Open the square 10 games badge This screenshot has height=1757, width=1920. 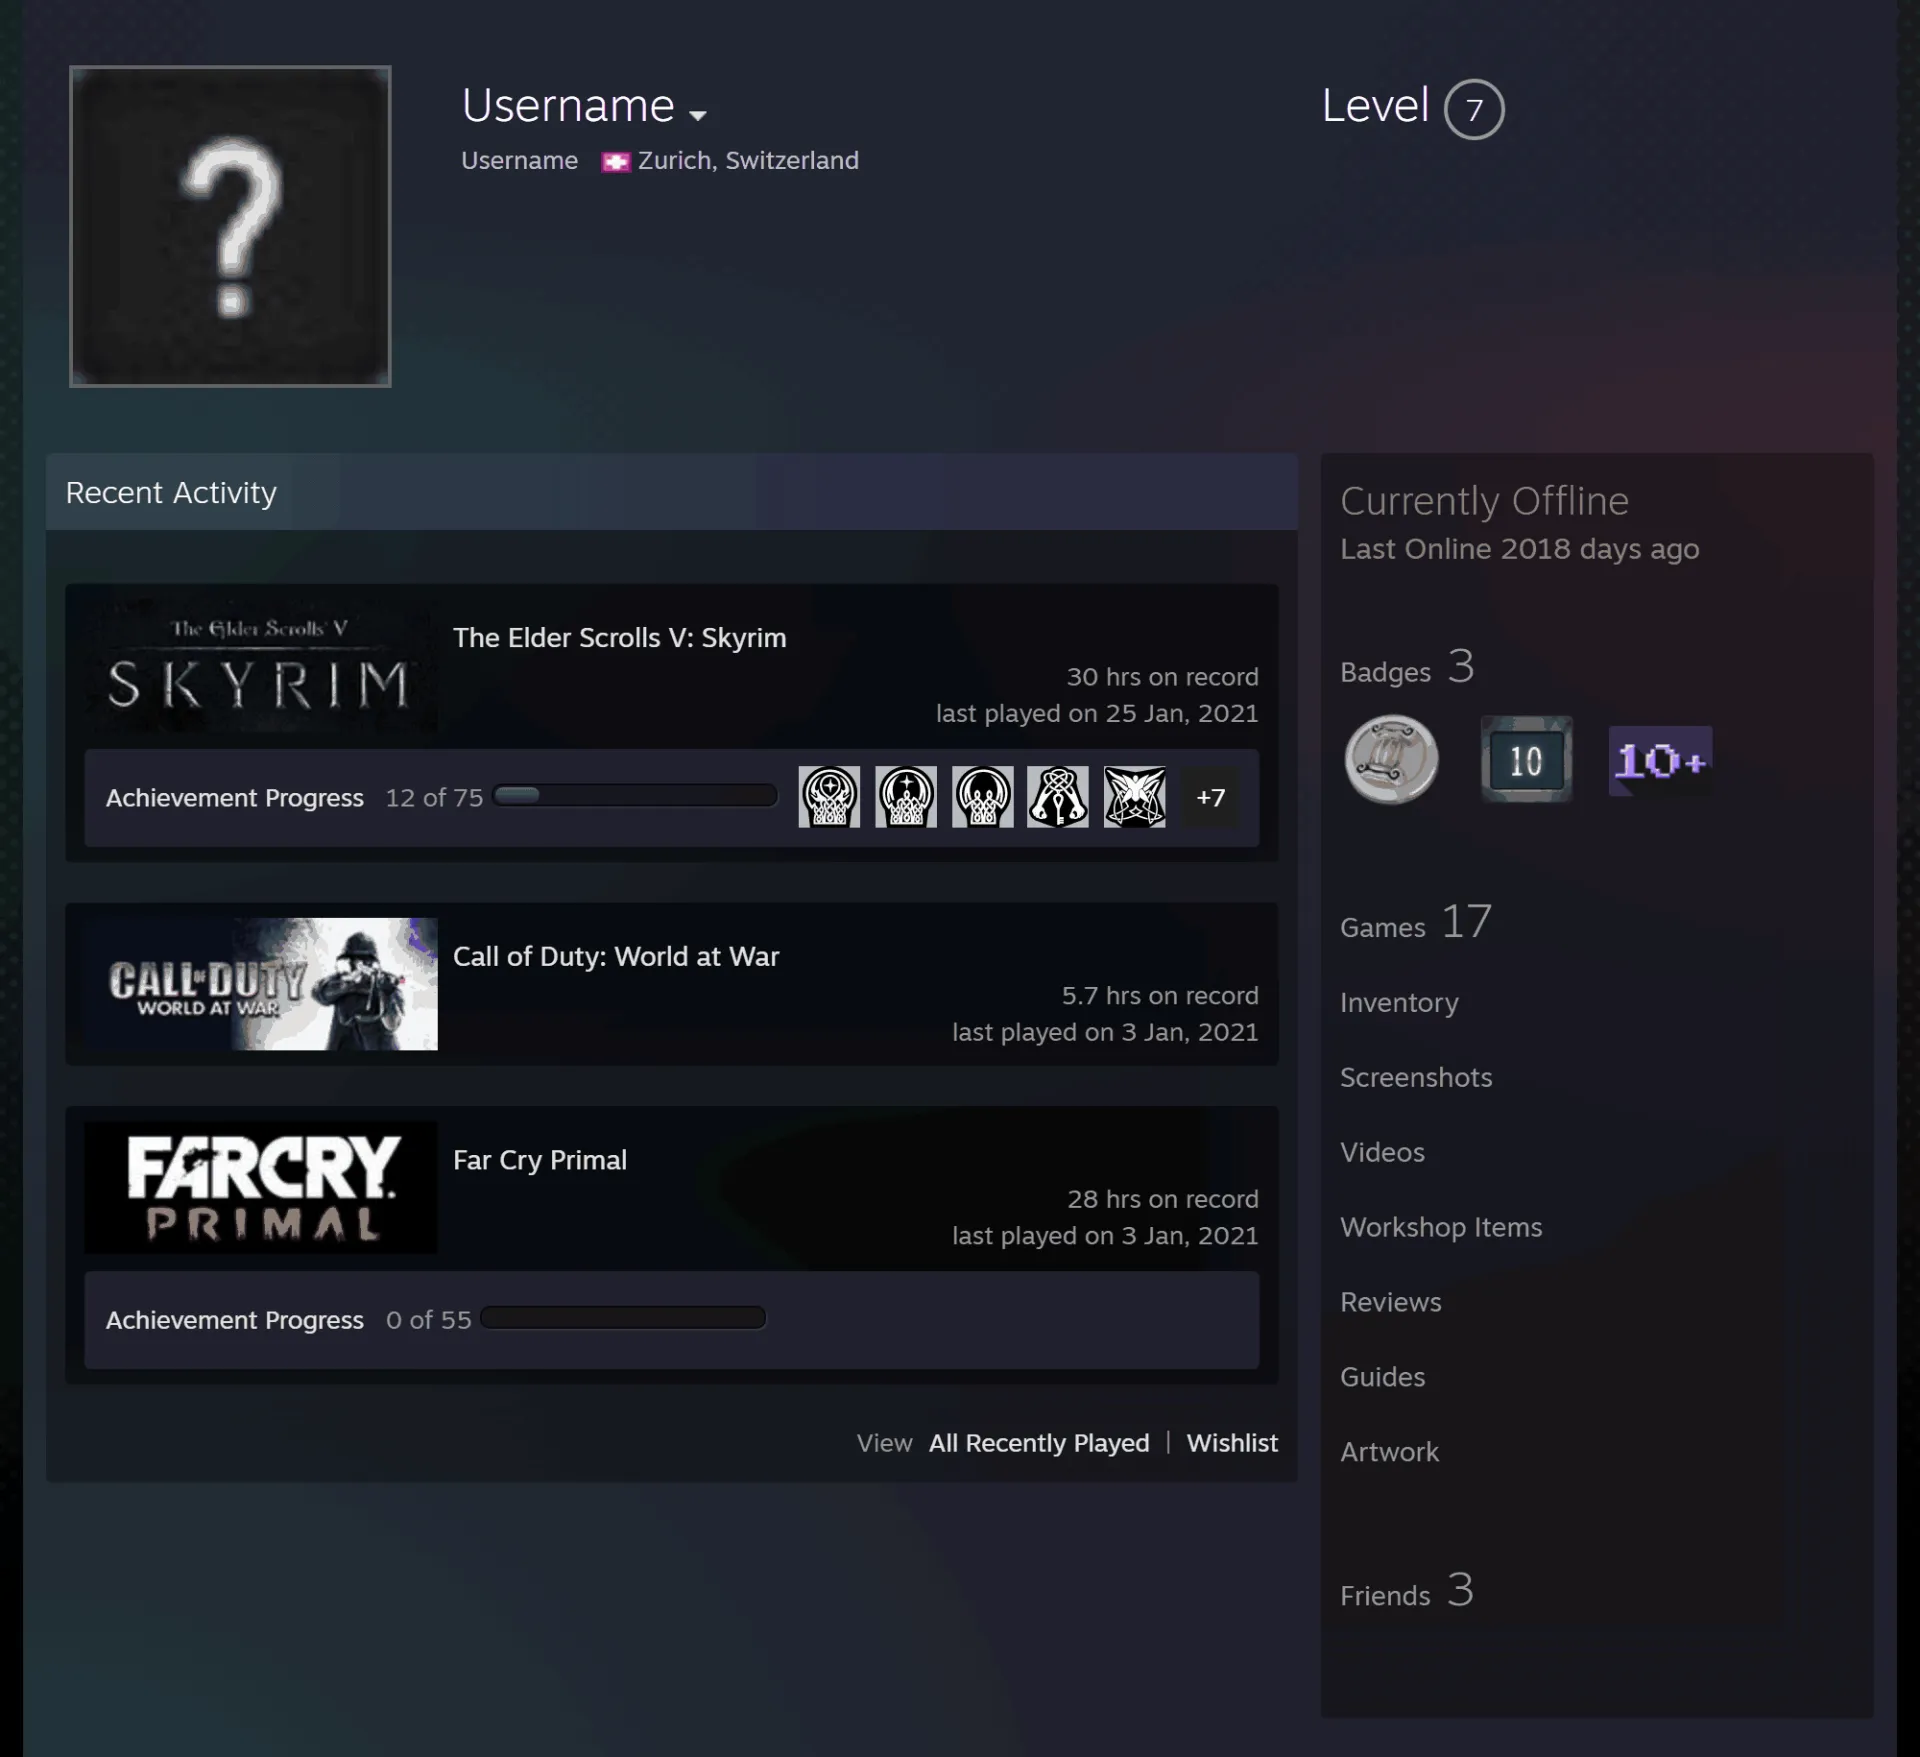[1526, 759]
